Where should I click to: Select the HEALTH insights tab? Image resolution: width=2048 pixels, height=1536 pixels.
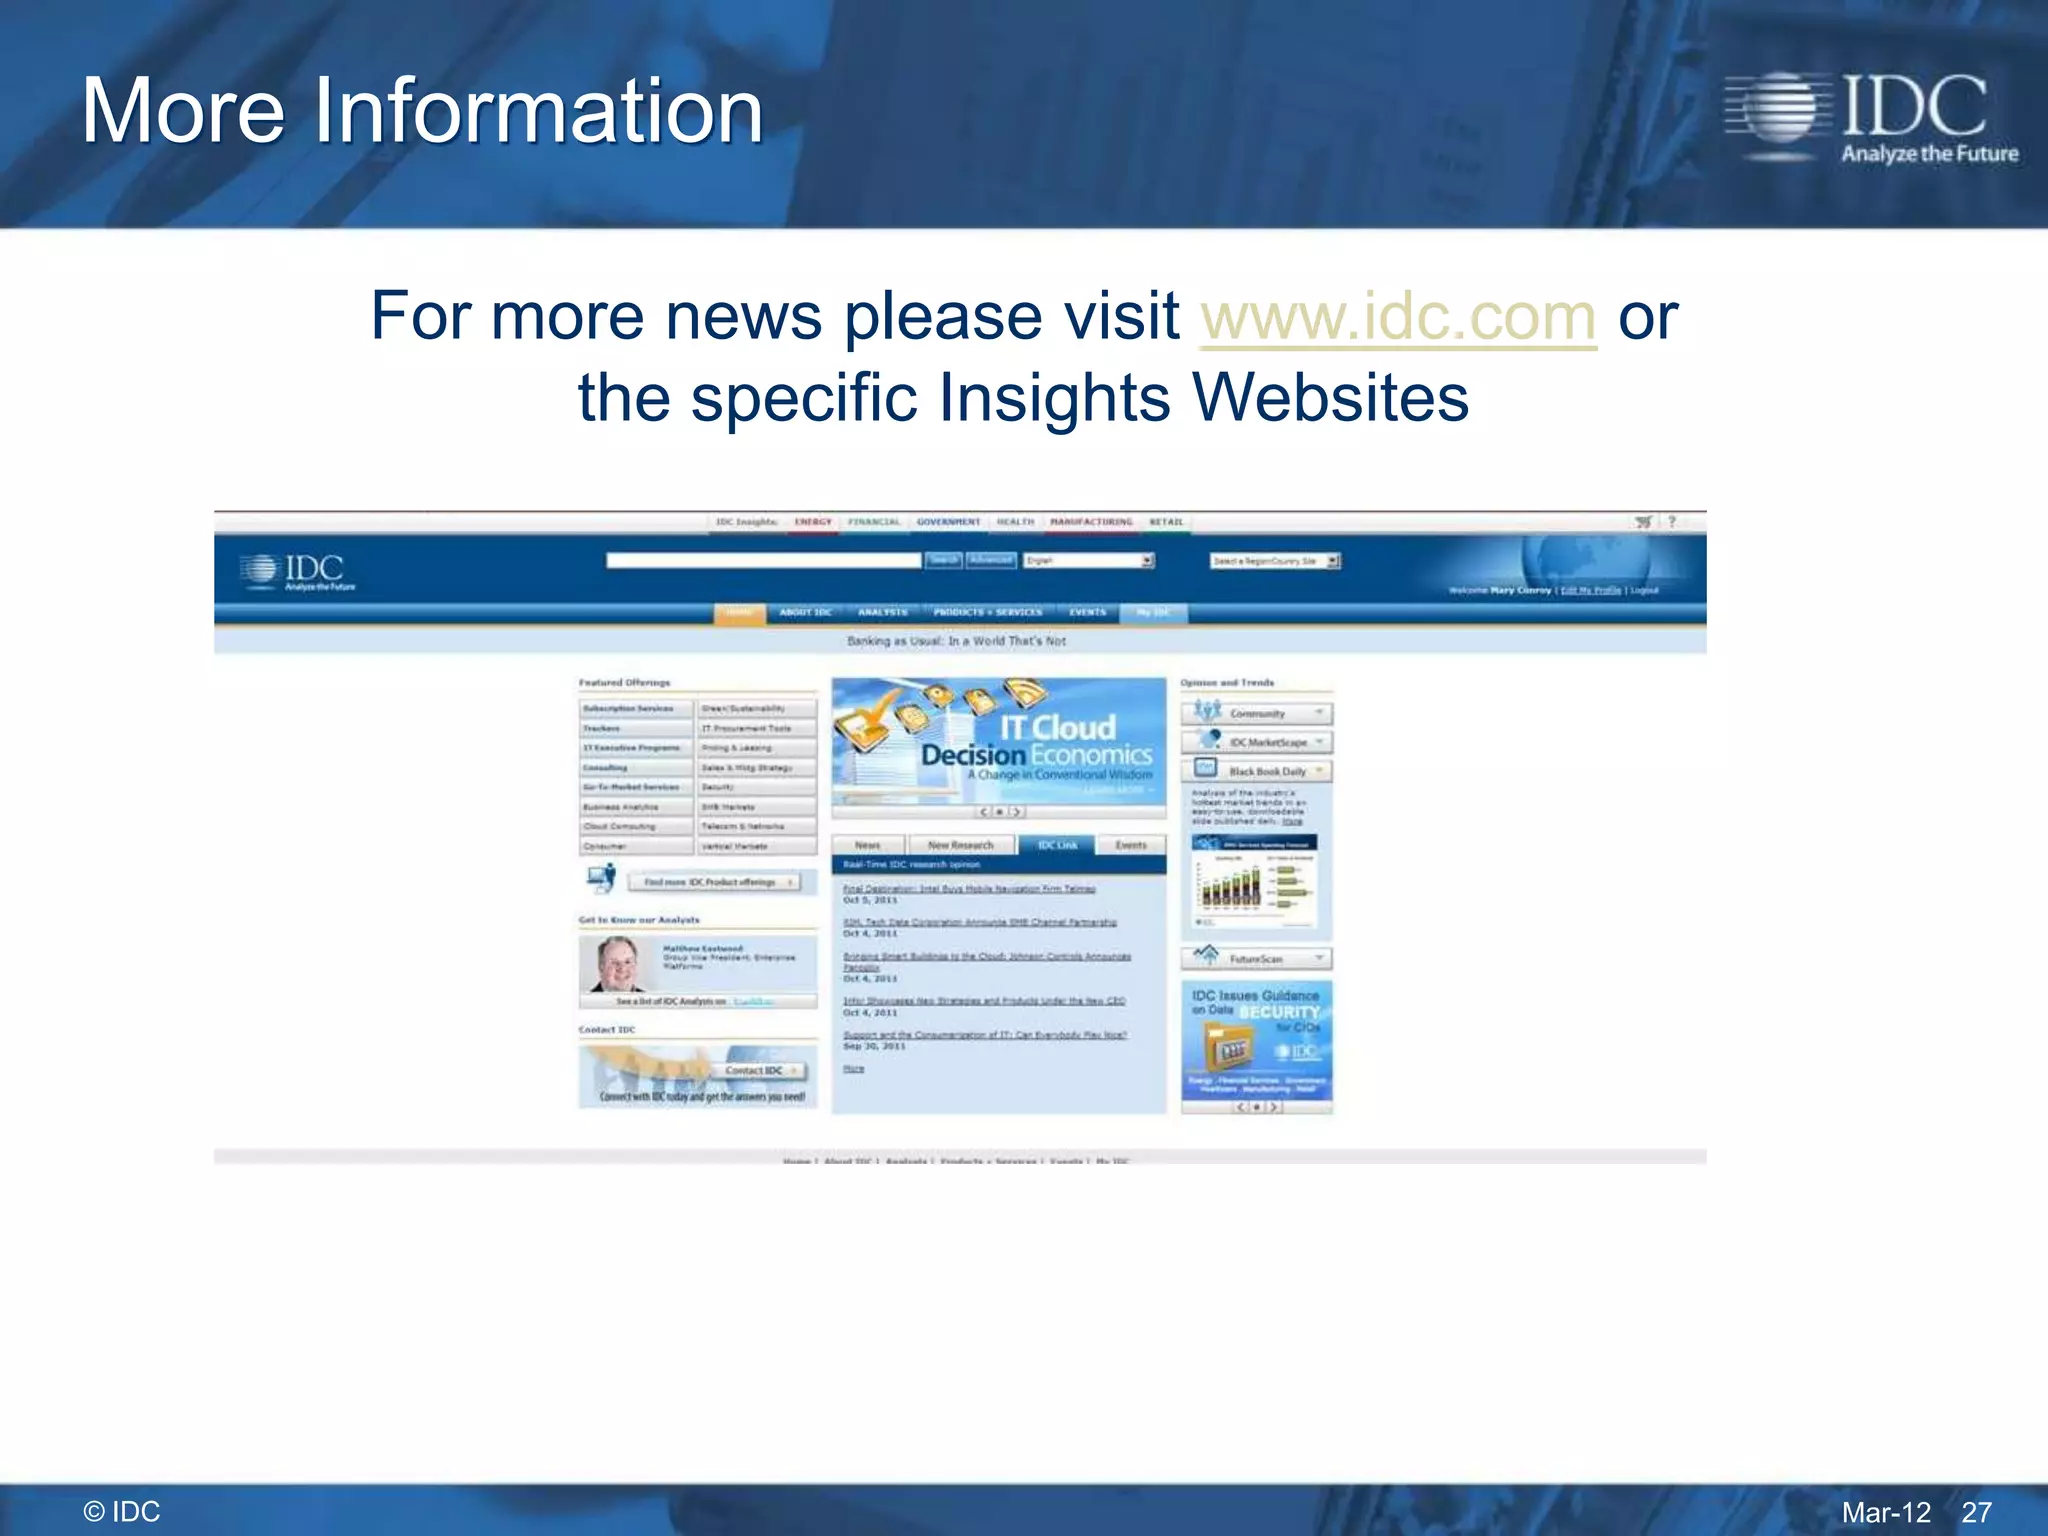[x=1015, y=522]
